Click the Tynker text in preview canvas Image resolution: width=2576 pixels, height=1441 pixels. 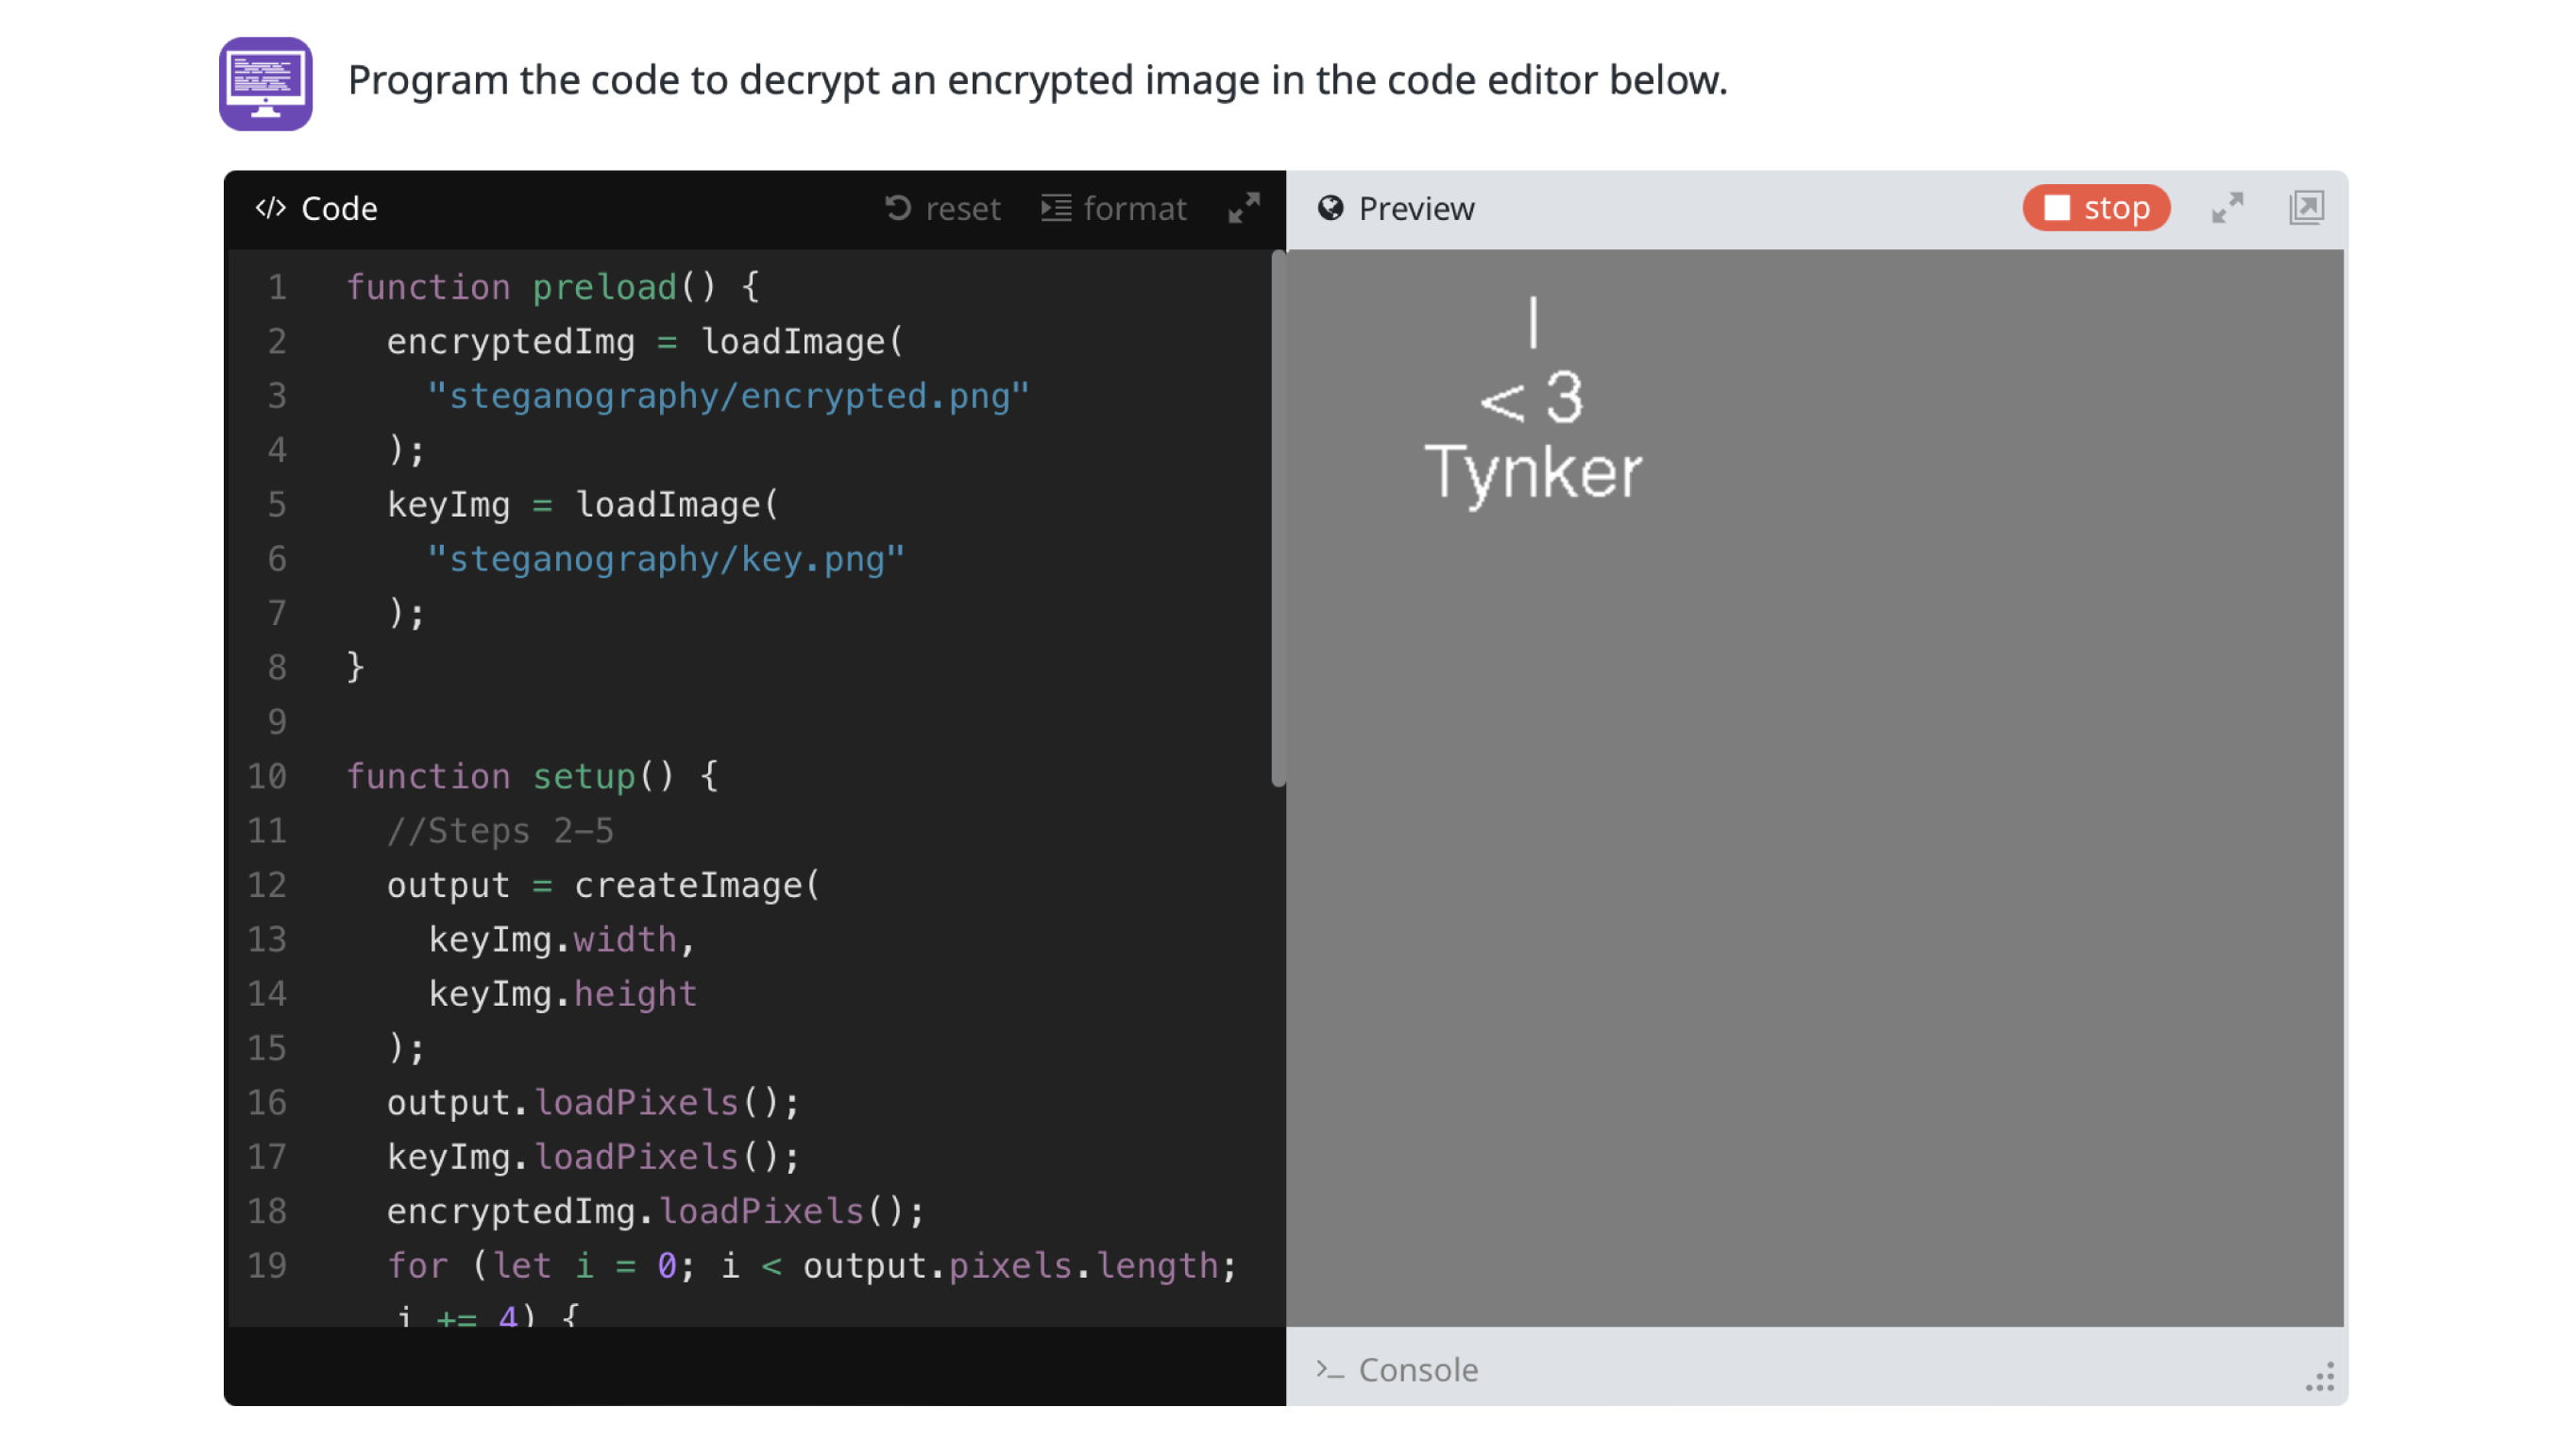coord(1532,472)
